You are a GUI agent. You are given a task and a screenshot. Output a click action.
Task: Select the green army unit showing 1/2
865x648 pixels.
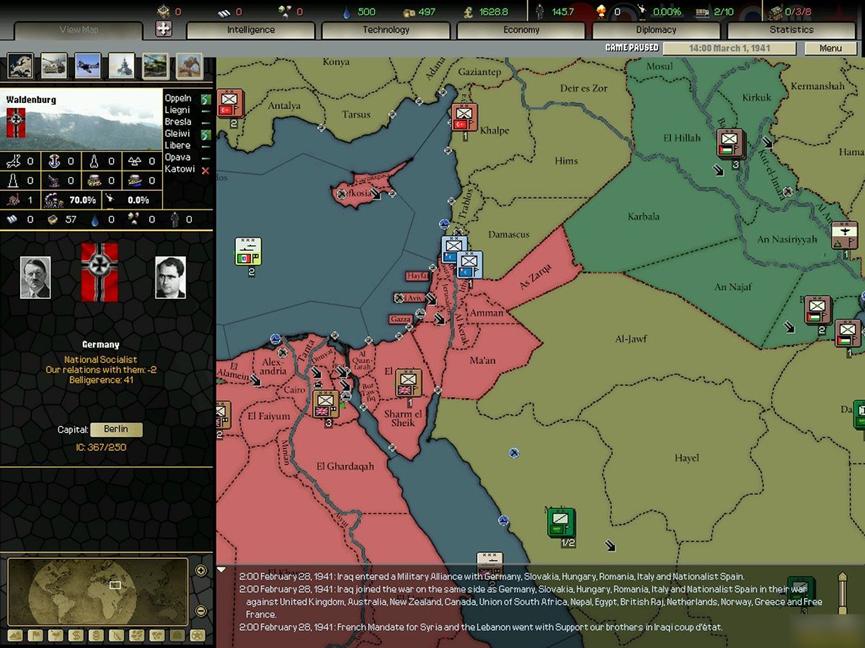[561, 522]
